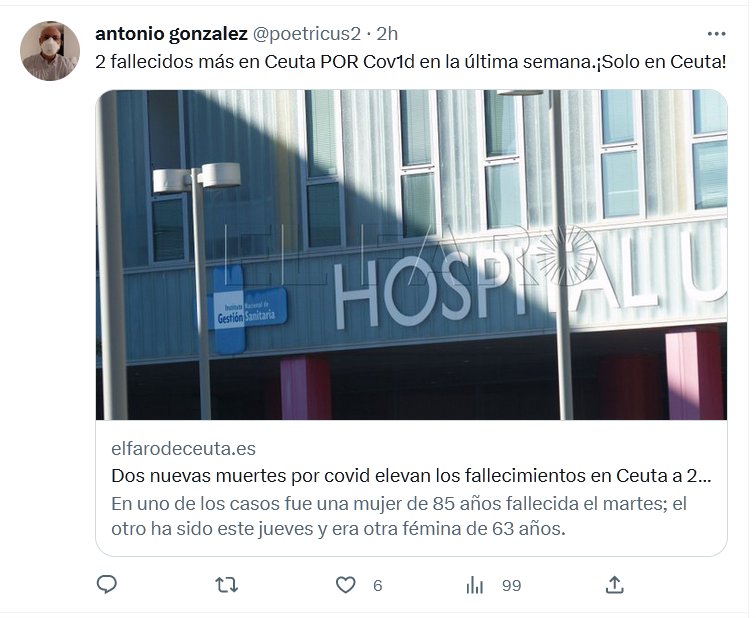Click the reply speech bubble icon
Screen dimensions: 756x618
107,585
